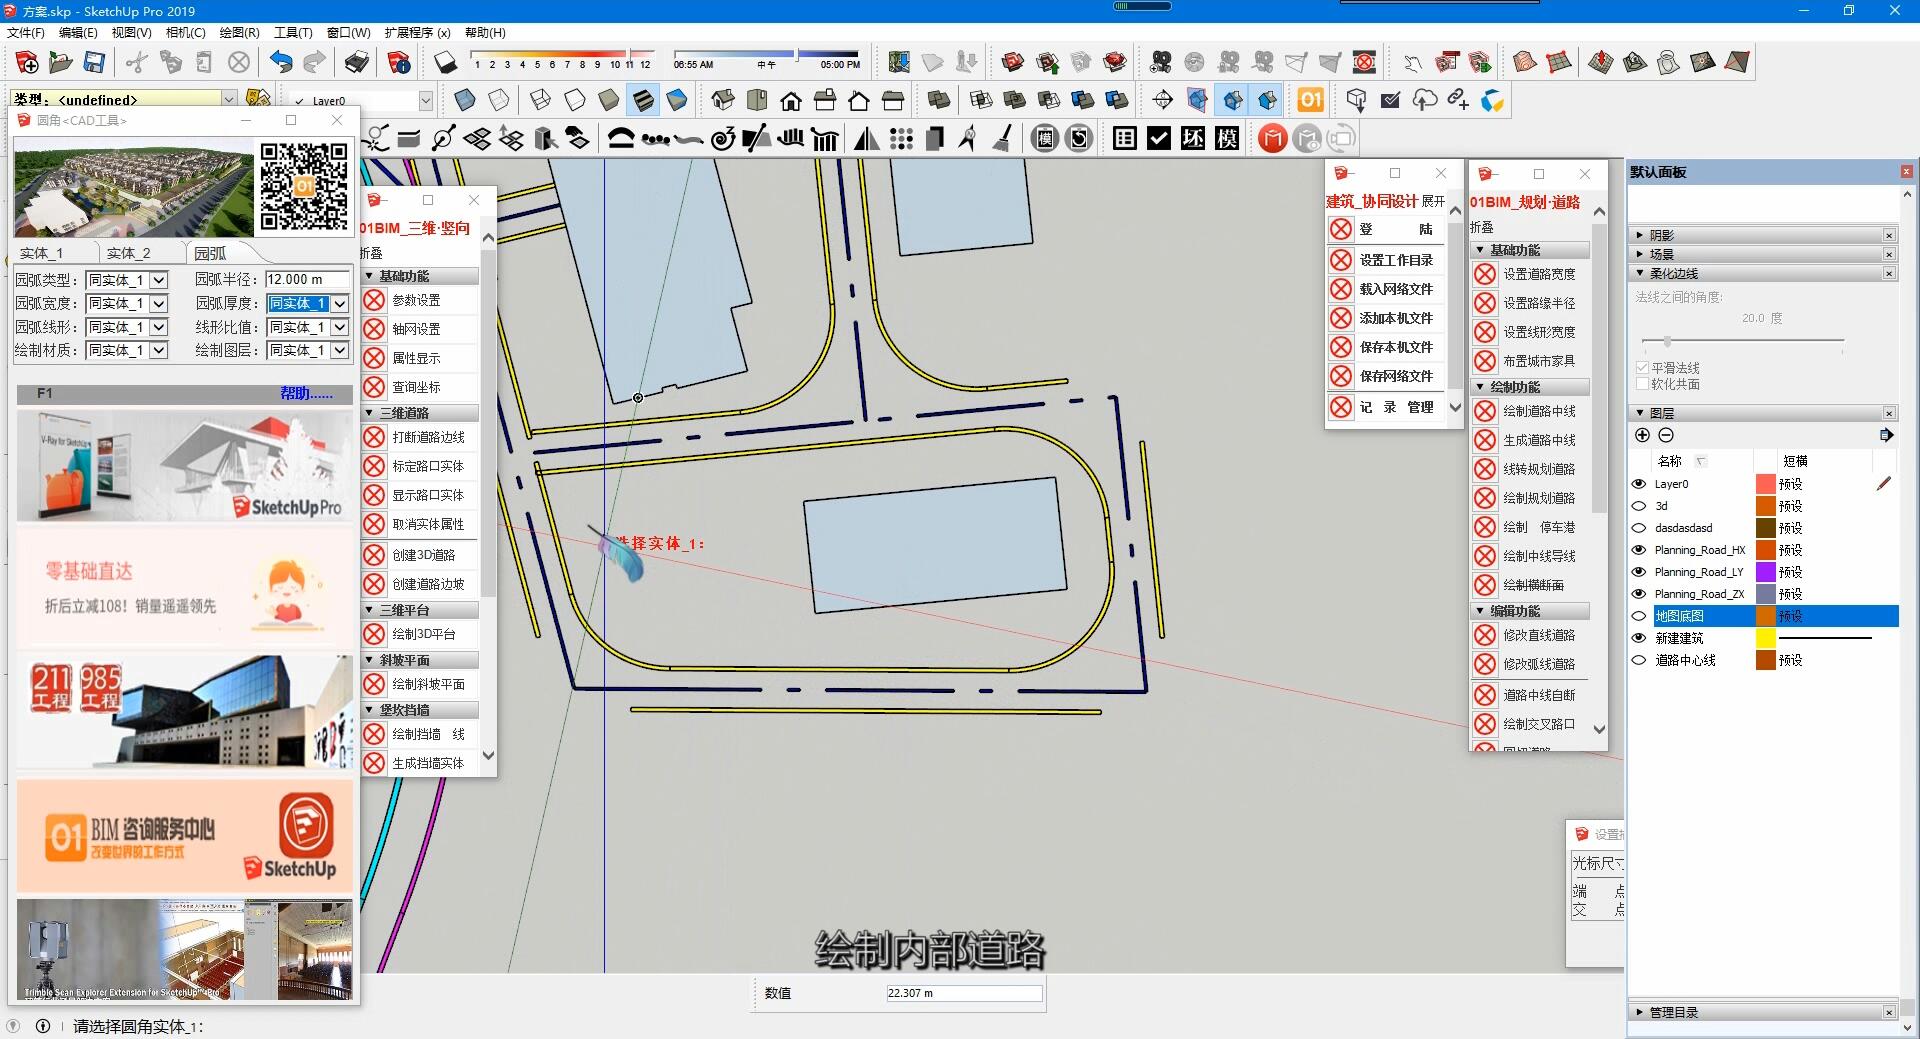Click the New file icon in toolbar

(27, 63)
